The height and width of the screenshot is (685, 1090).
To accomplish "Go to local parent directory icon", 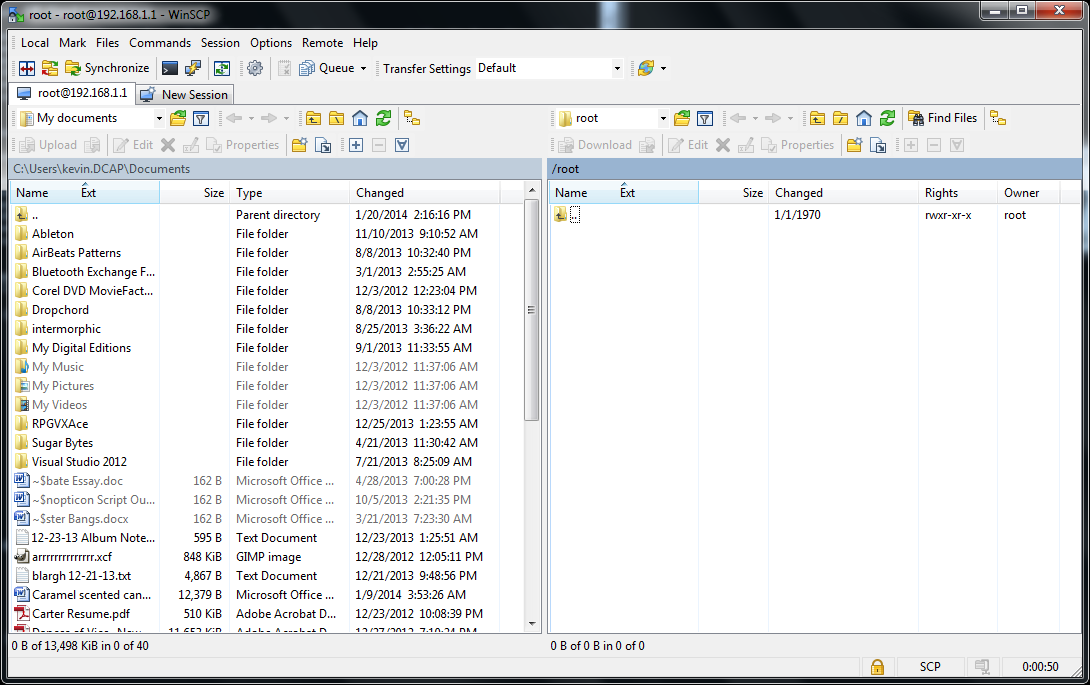I will tap(314, 118).
